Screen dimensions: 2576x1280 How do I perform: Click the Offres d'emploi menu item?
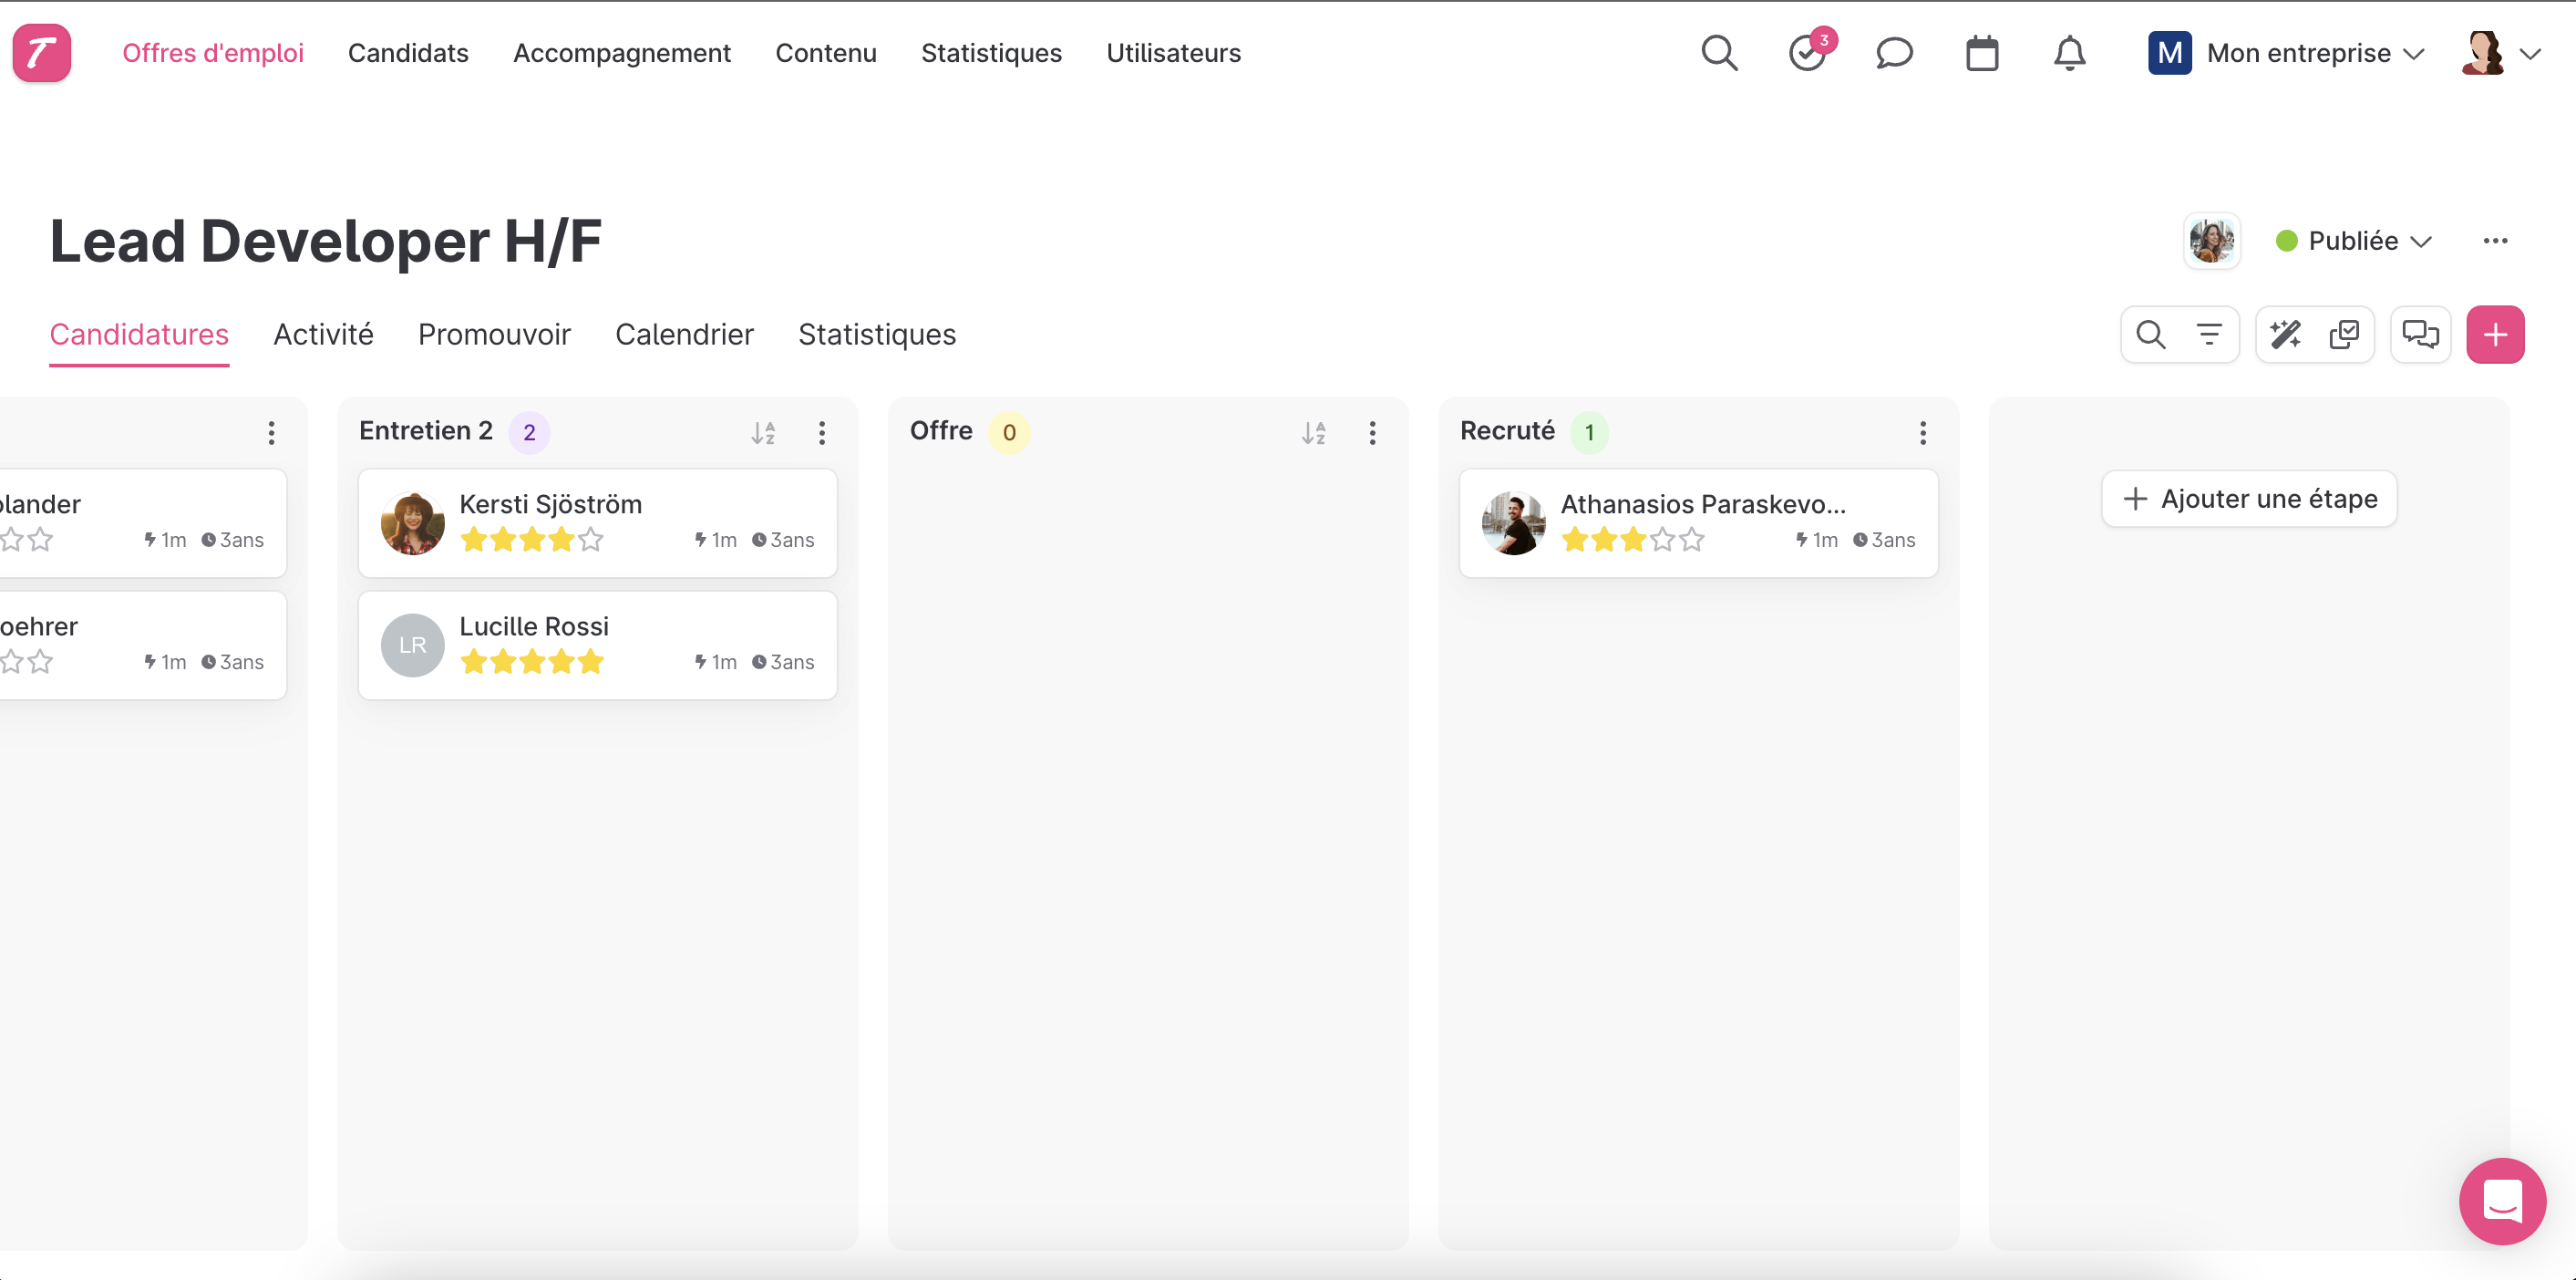click(x=211, y=53)
